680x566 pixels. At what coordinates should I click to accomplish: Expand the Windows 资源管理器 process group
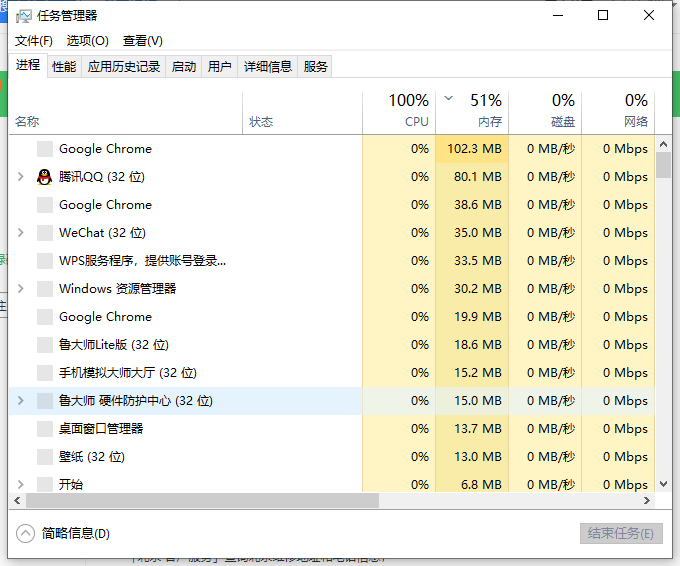click(x=21, y=289)
